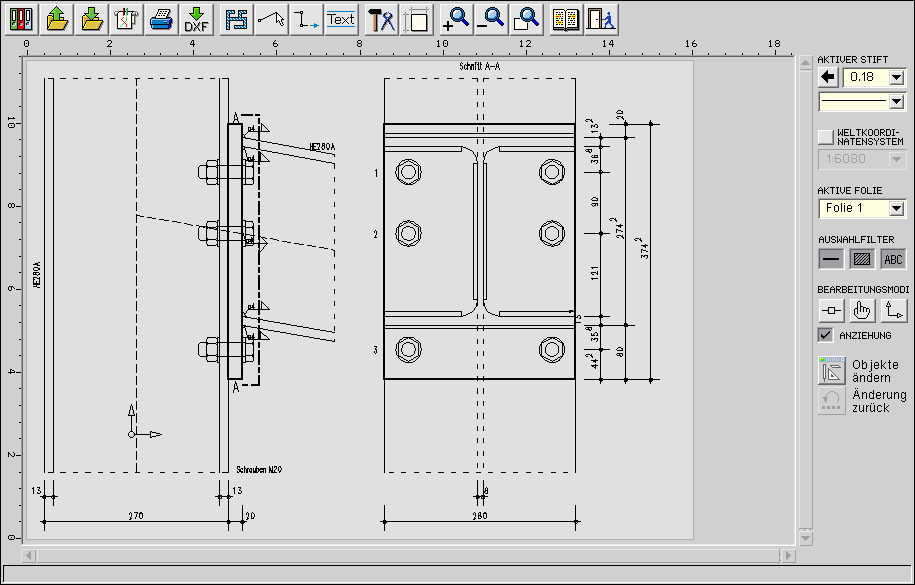915x585 pixels.
Task: Toggle the hatch pattern selection filter
Action: tap(862, 259)
